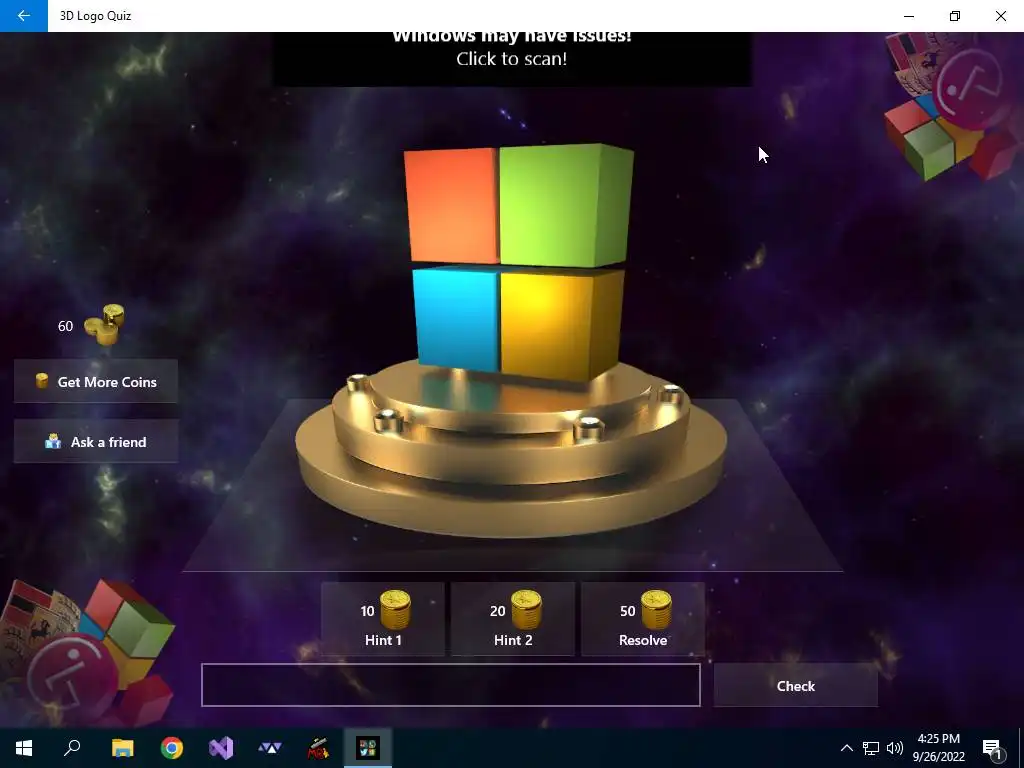
Task: Buy Hint 1 for 10 coins
Action: pyautogui.click(x=383, y=619)
